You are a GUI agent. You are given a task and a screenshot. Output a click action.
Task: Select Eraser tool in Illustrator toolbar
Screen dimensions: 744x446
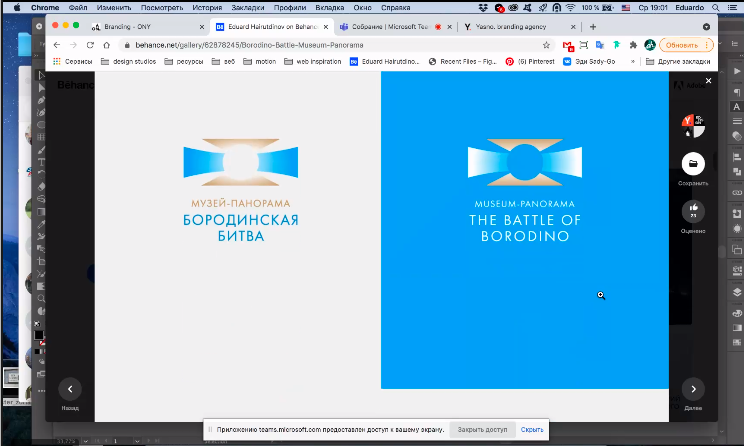(41, 186)
